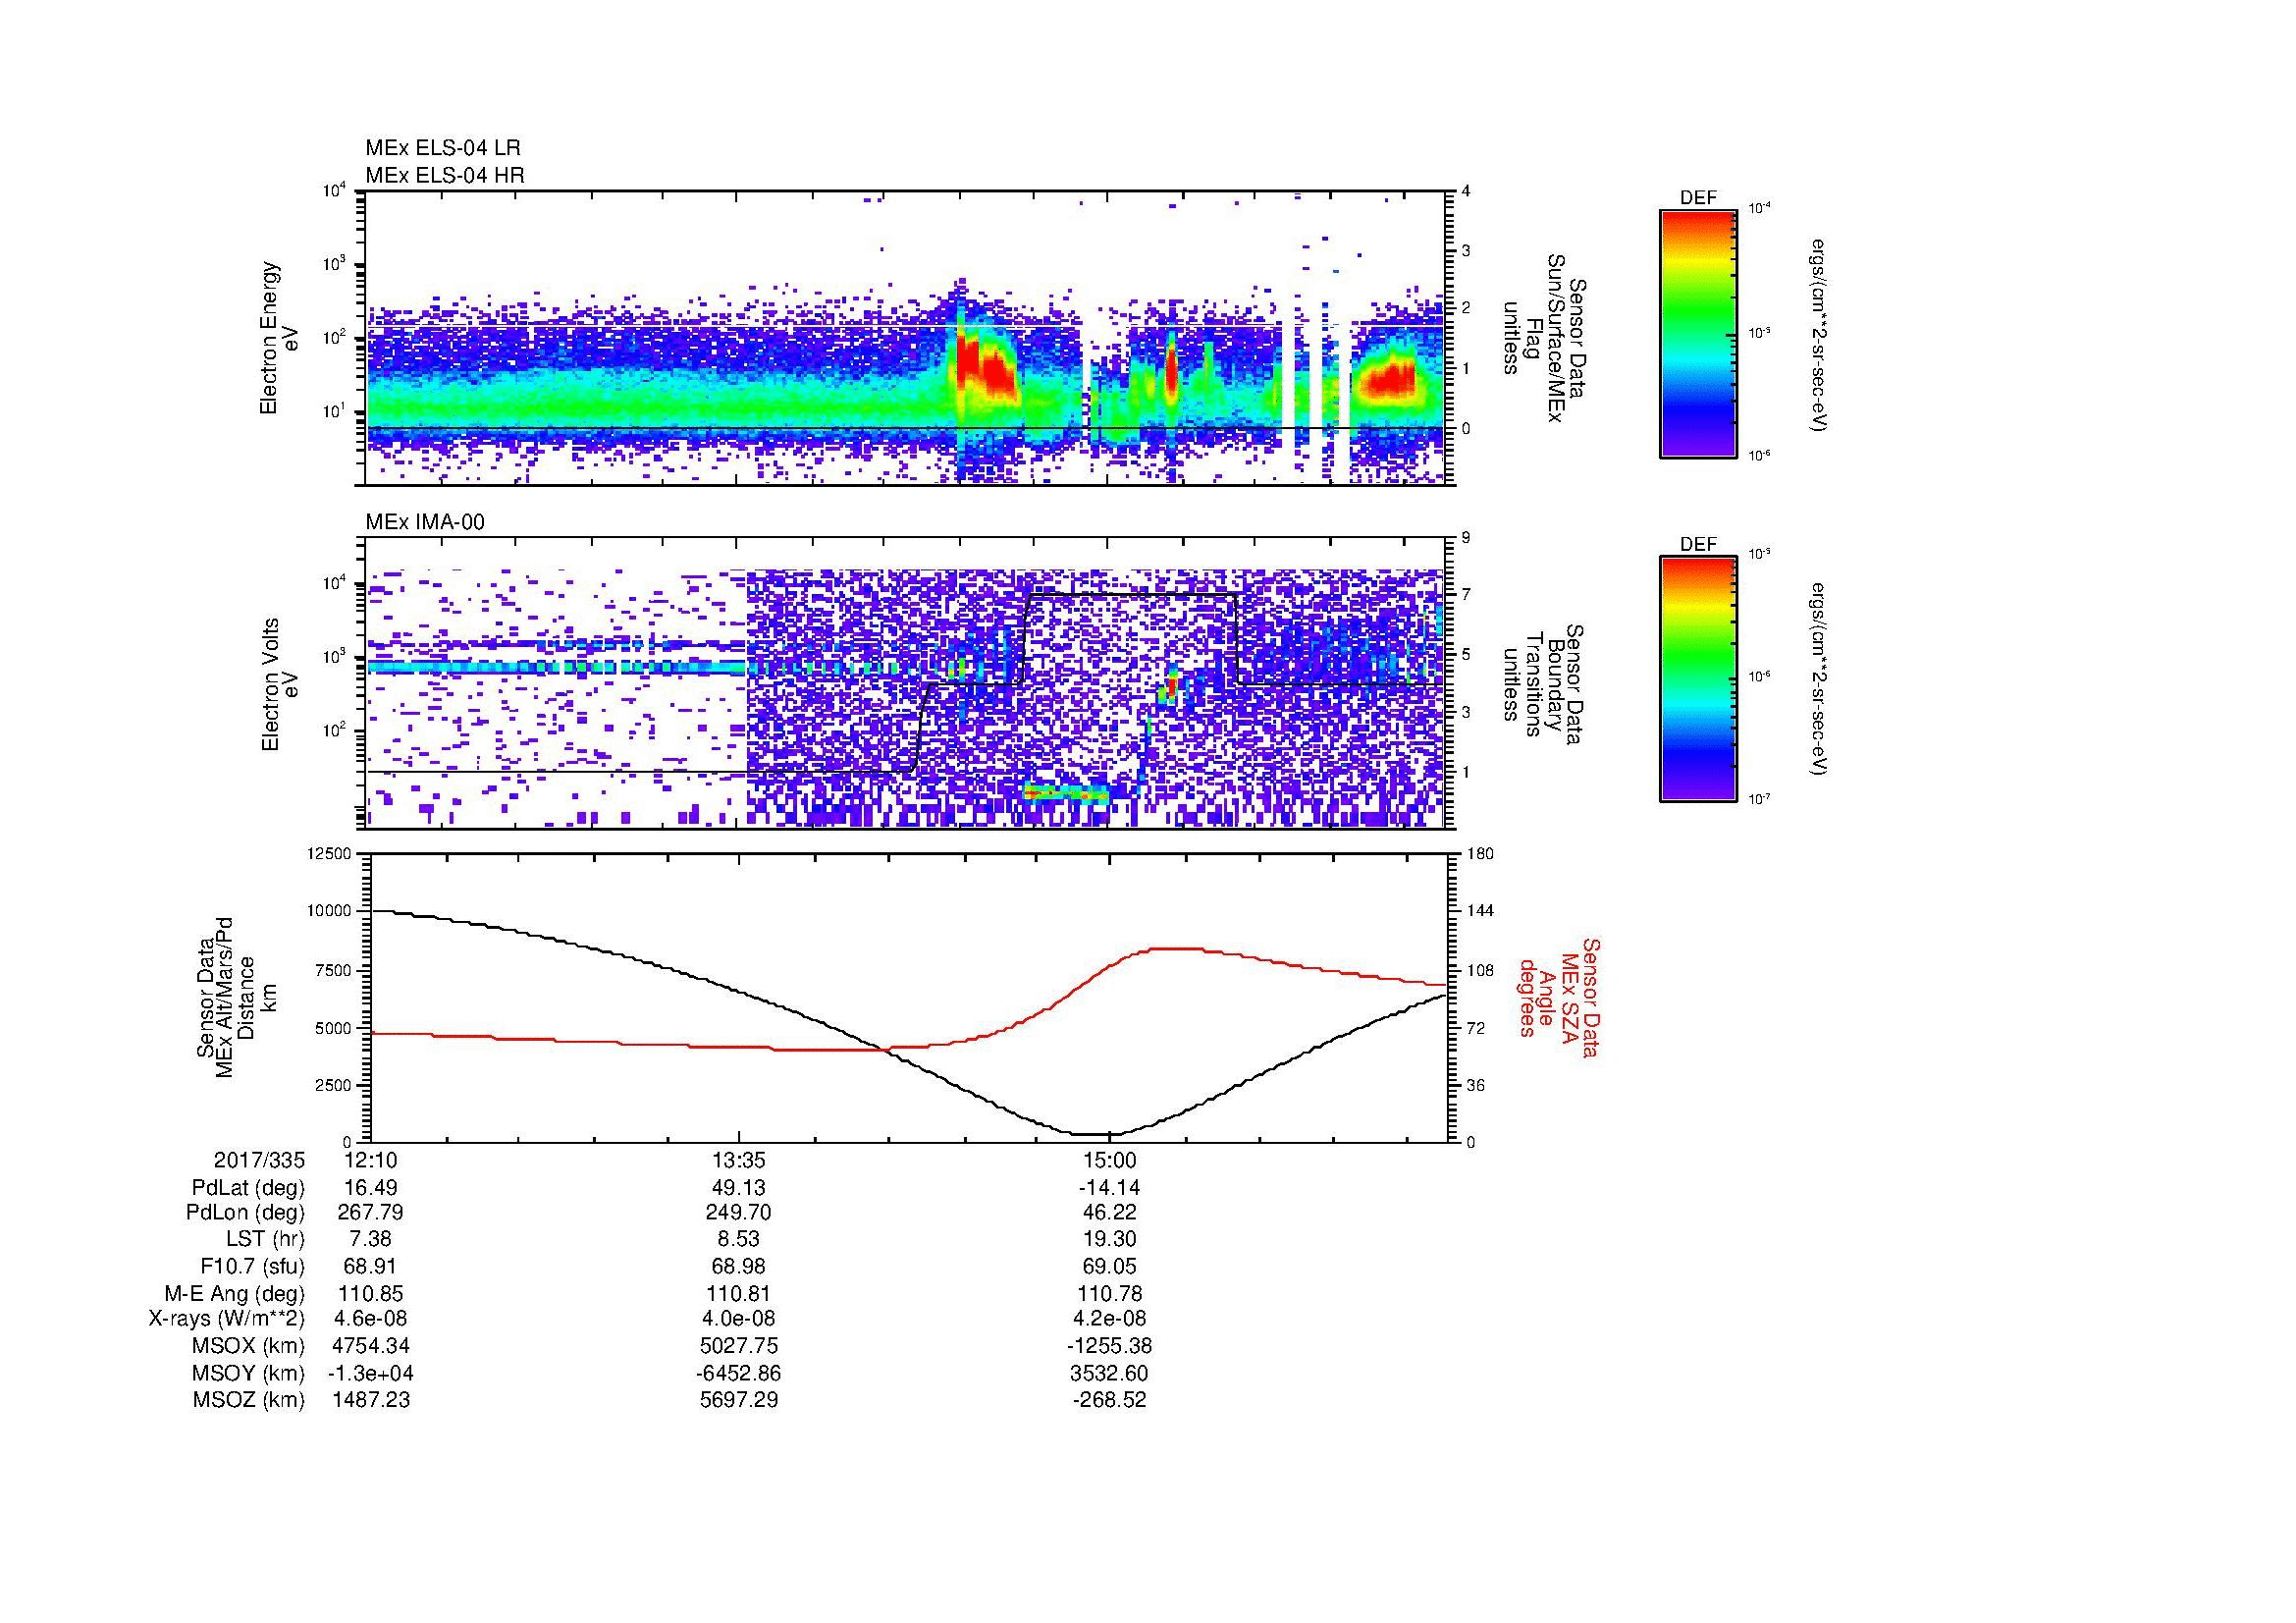Click the 'PdLon (deg)' row label

coord(247,1213)
